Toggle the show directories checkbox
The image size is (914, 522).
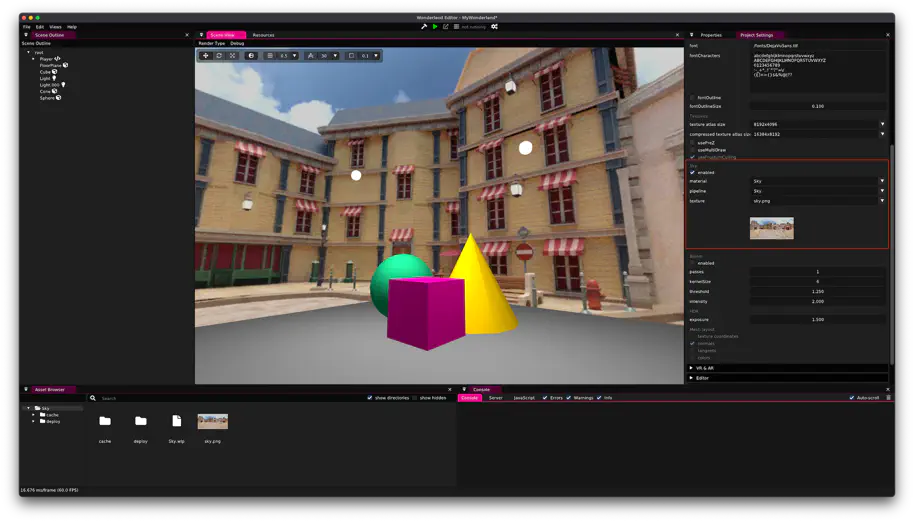[370, 398]
